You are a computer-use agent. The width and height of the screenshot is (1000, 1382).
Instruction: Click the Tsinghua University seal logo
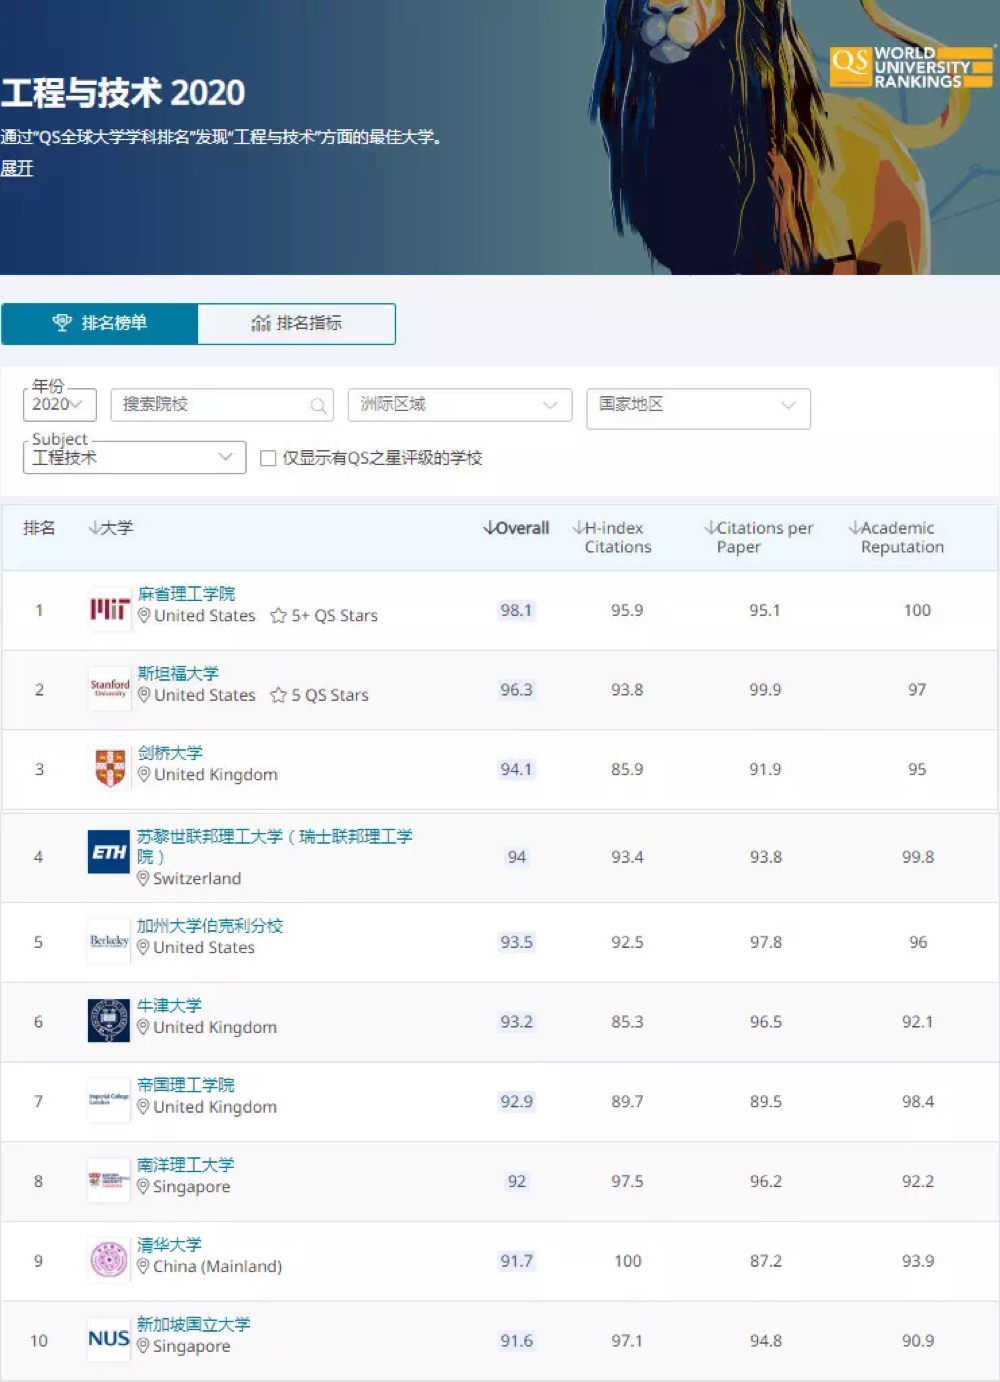pyautogui.click(x=109, y=1260)
